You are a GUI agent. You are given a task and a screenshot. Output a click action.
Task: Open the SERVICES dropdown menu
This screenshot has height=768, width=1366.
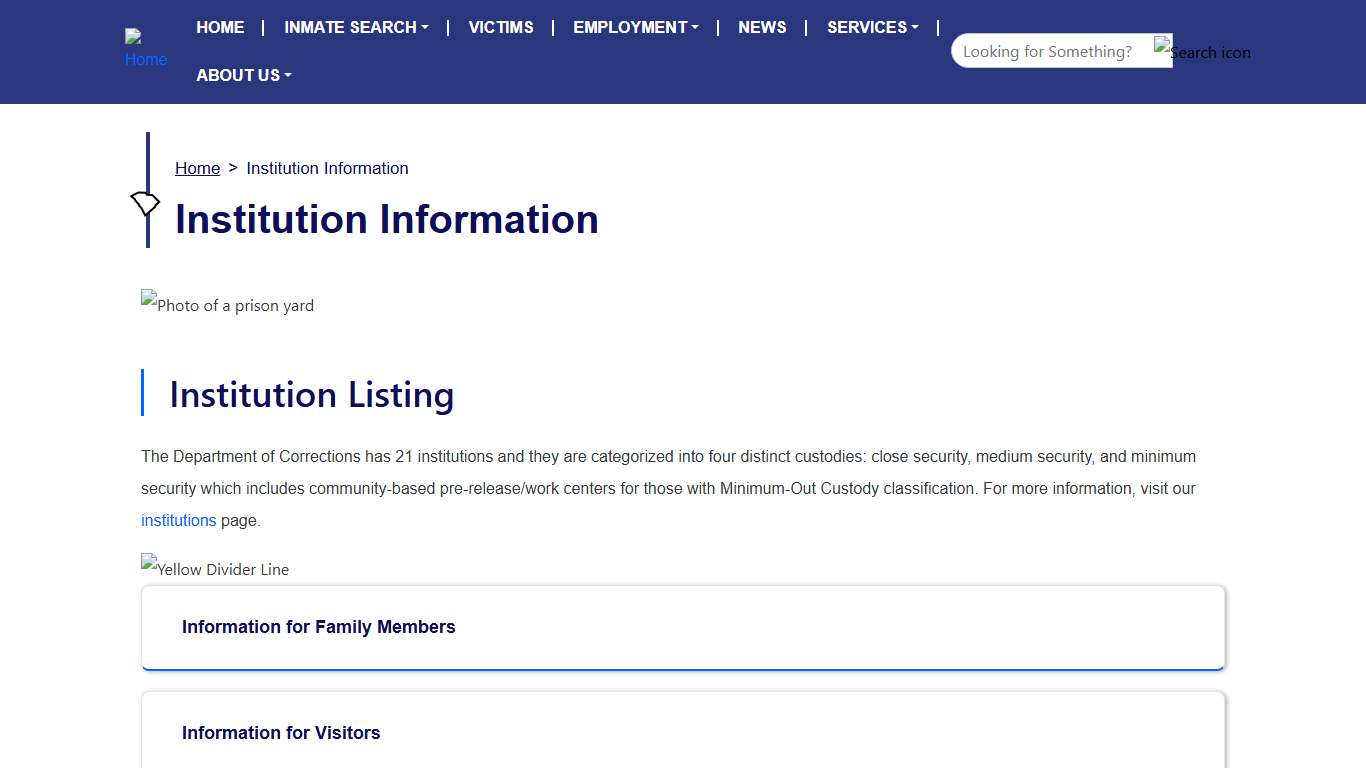click(871, 27)
